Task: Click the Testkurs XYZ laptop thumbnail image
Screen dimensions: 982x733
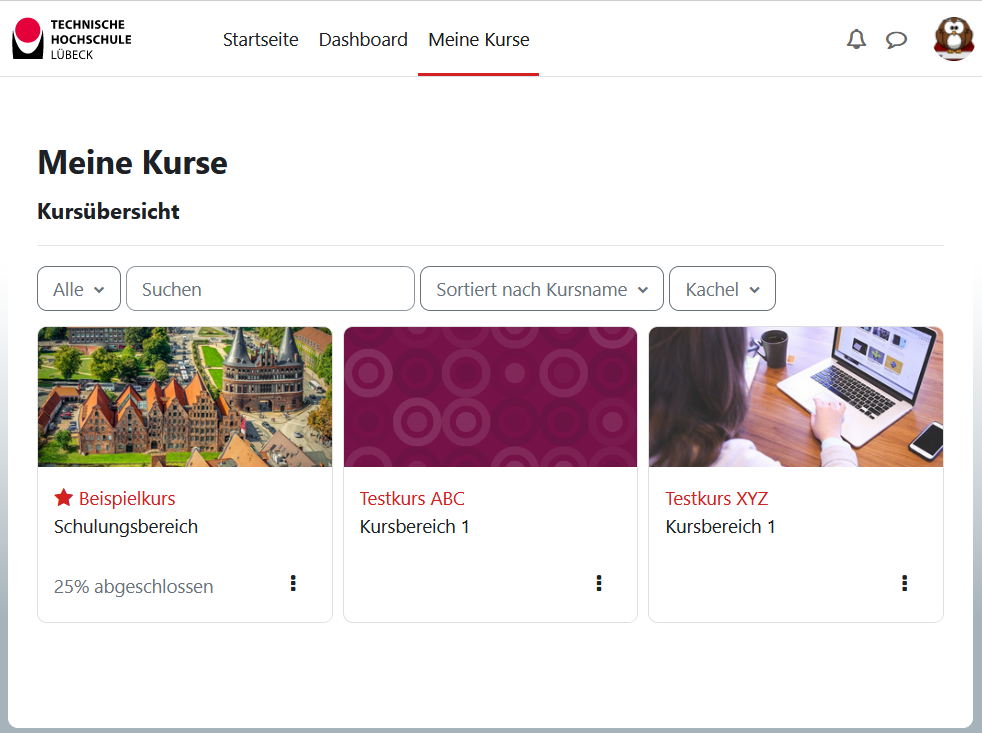Action: 796,397
